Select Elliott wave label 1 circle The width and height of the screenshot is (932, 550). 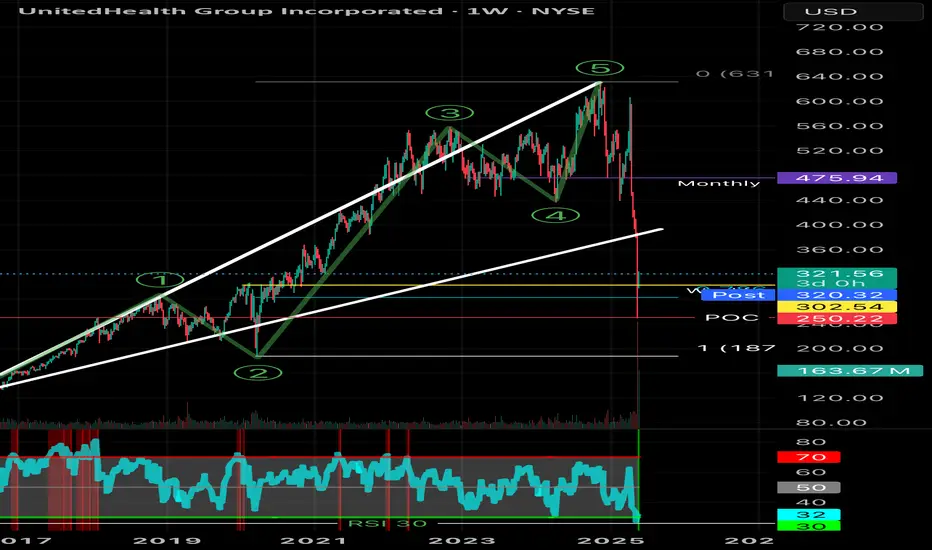tap(160, 280)
